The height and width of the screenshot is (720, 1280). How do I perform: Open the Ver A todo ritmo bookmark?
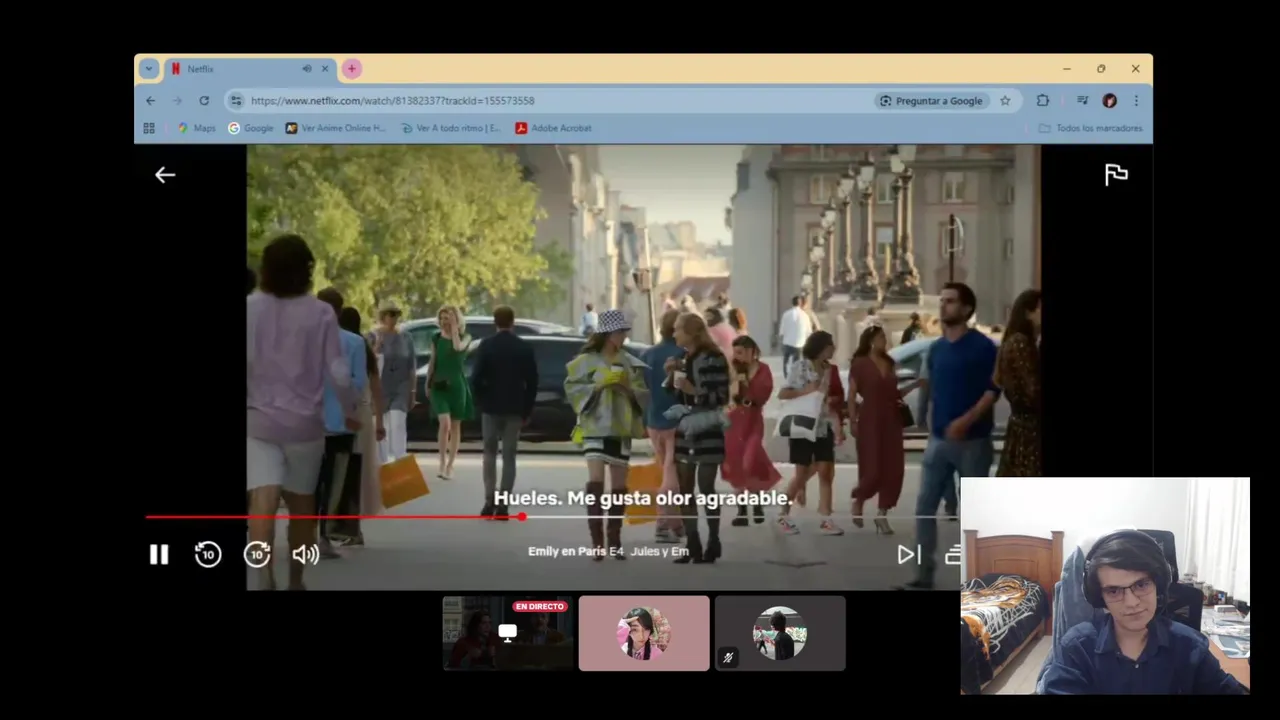[450, 128]
